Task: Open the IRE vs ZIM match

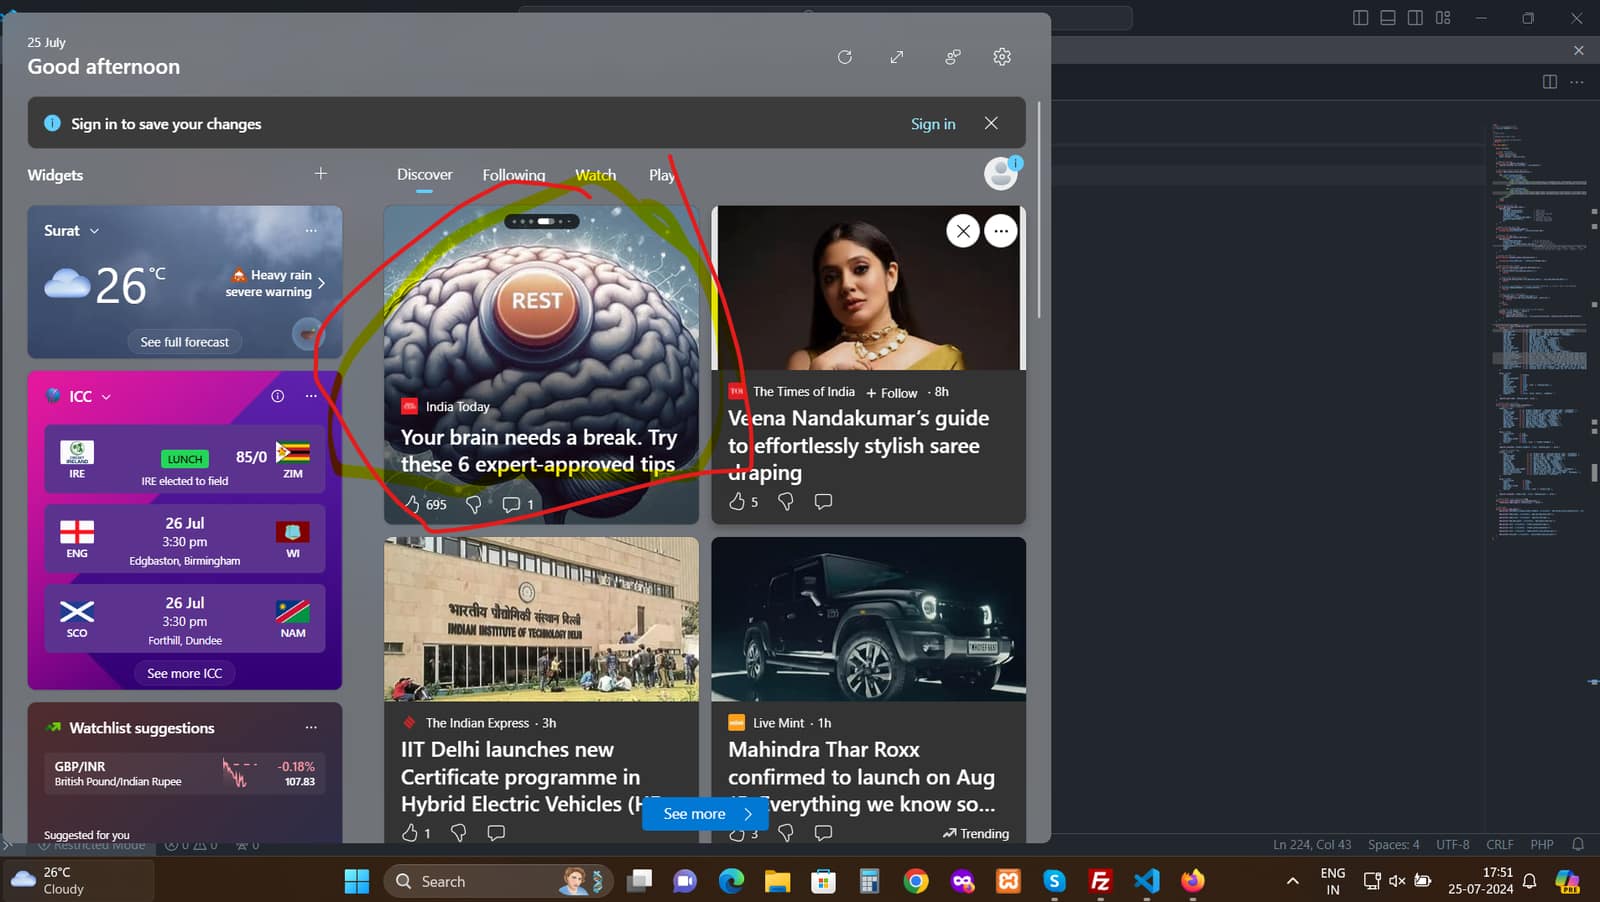Action: click(x=185, y=461)
